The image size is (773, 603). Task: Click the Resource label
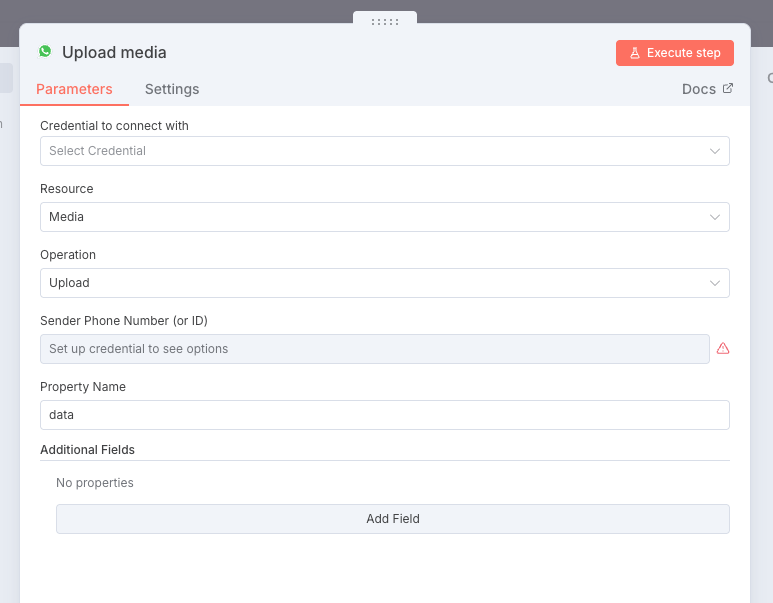(67, 189)
